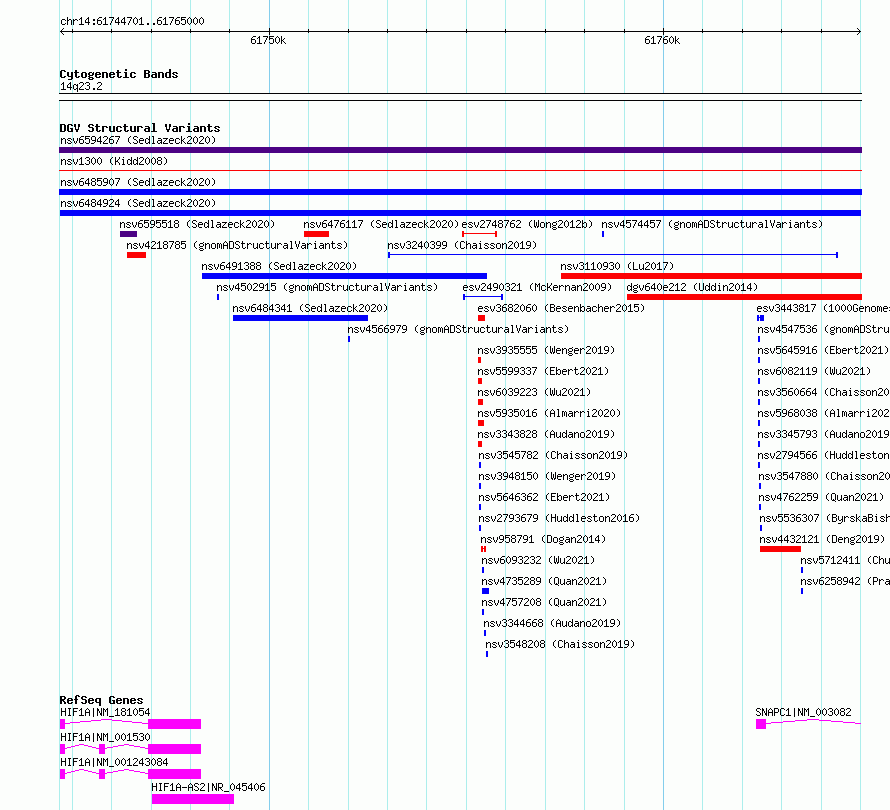
Task: Select the nsv6093232 (Wu2021) label
Action: [x=538, y=560]
